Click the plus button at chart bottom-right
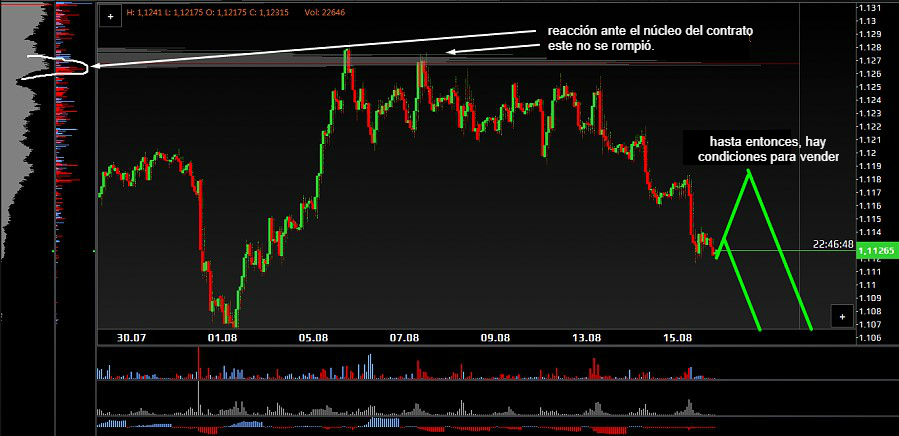 [843, 316]
